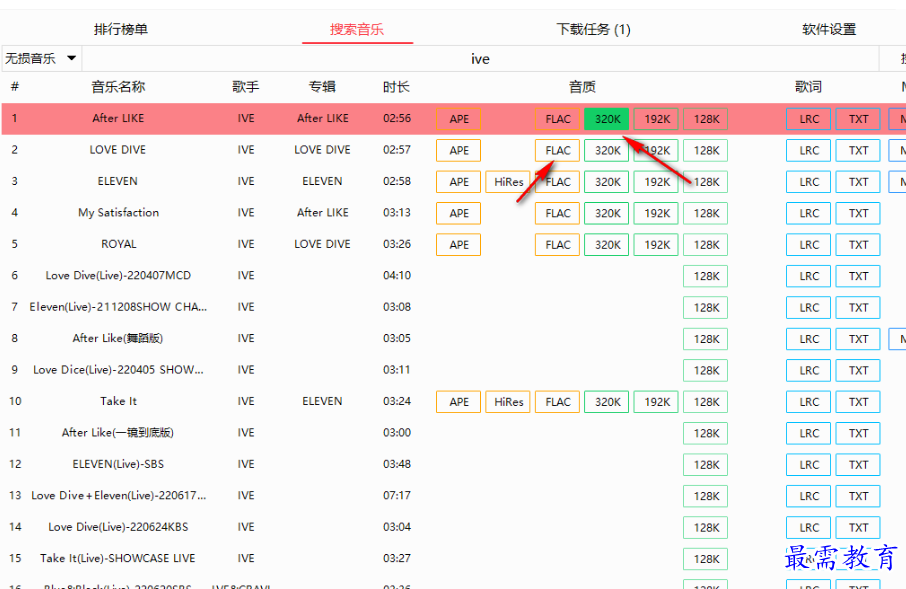Select song title After LIKE in row 1

(x=118, y=118)
